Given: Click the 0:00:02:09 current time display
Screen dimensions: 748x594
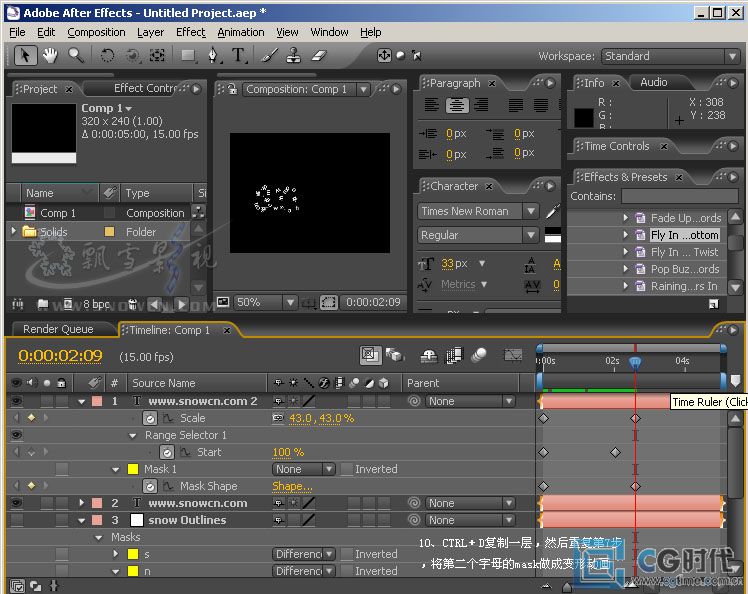Looking at the screenshot, I should click(60, 355).
